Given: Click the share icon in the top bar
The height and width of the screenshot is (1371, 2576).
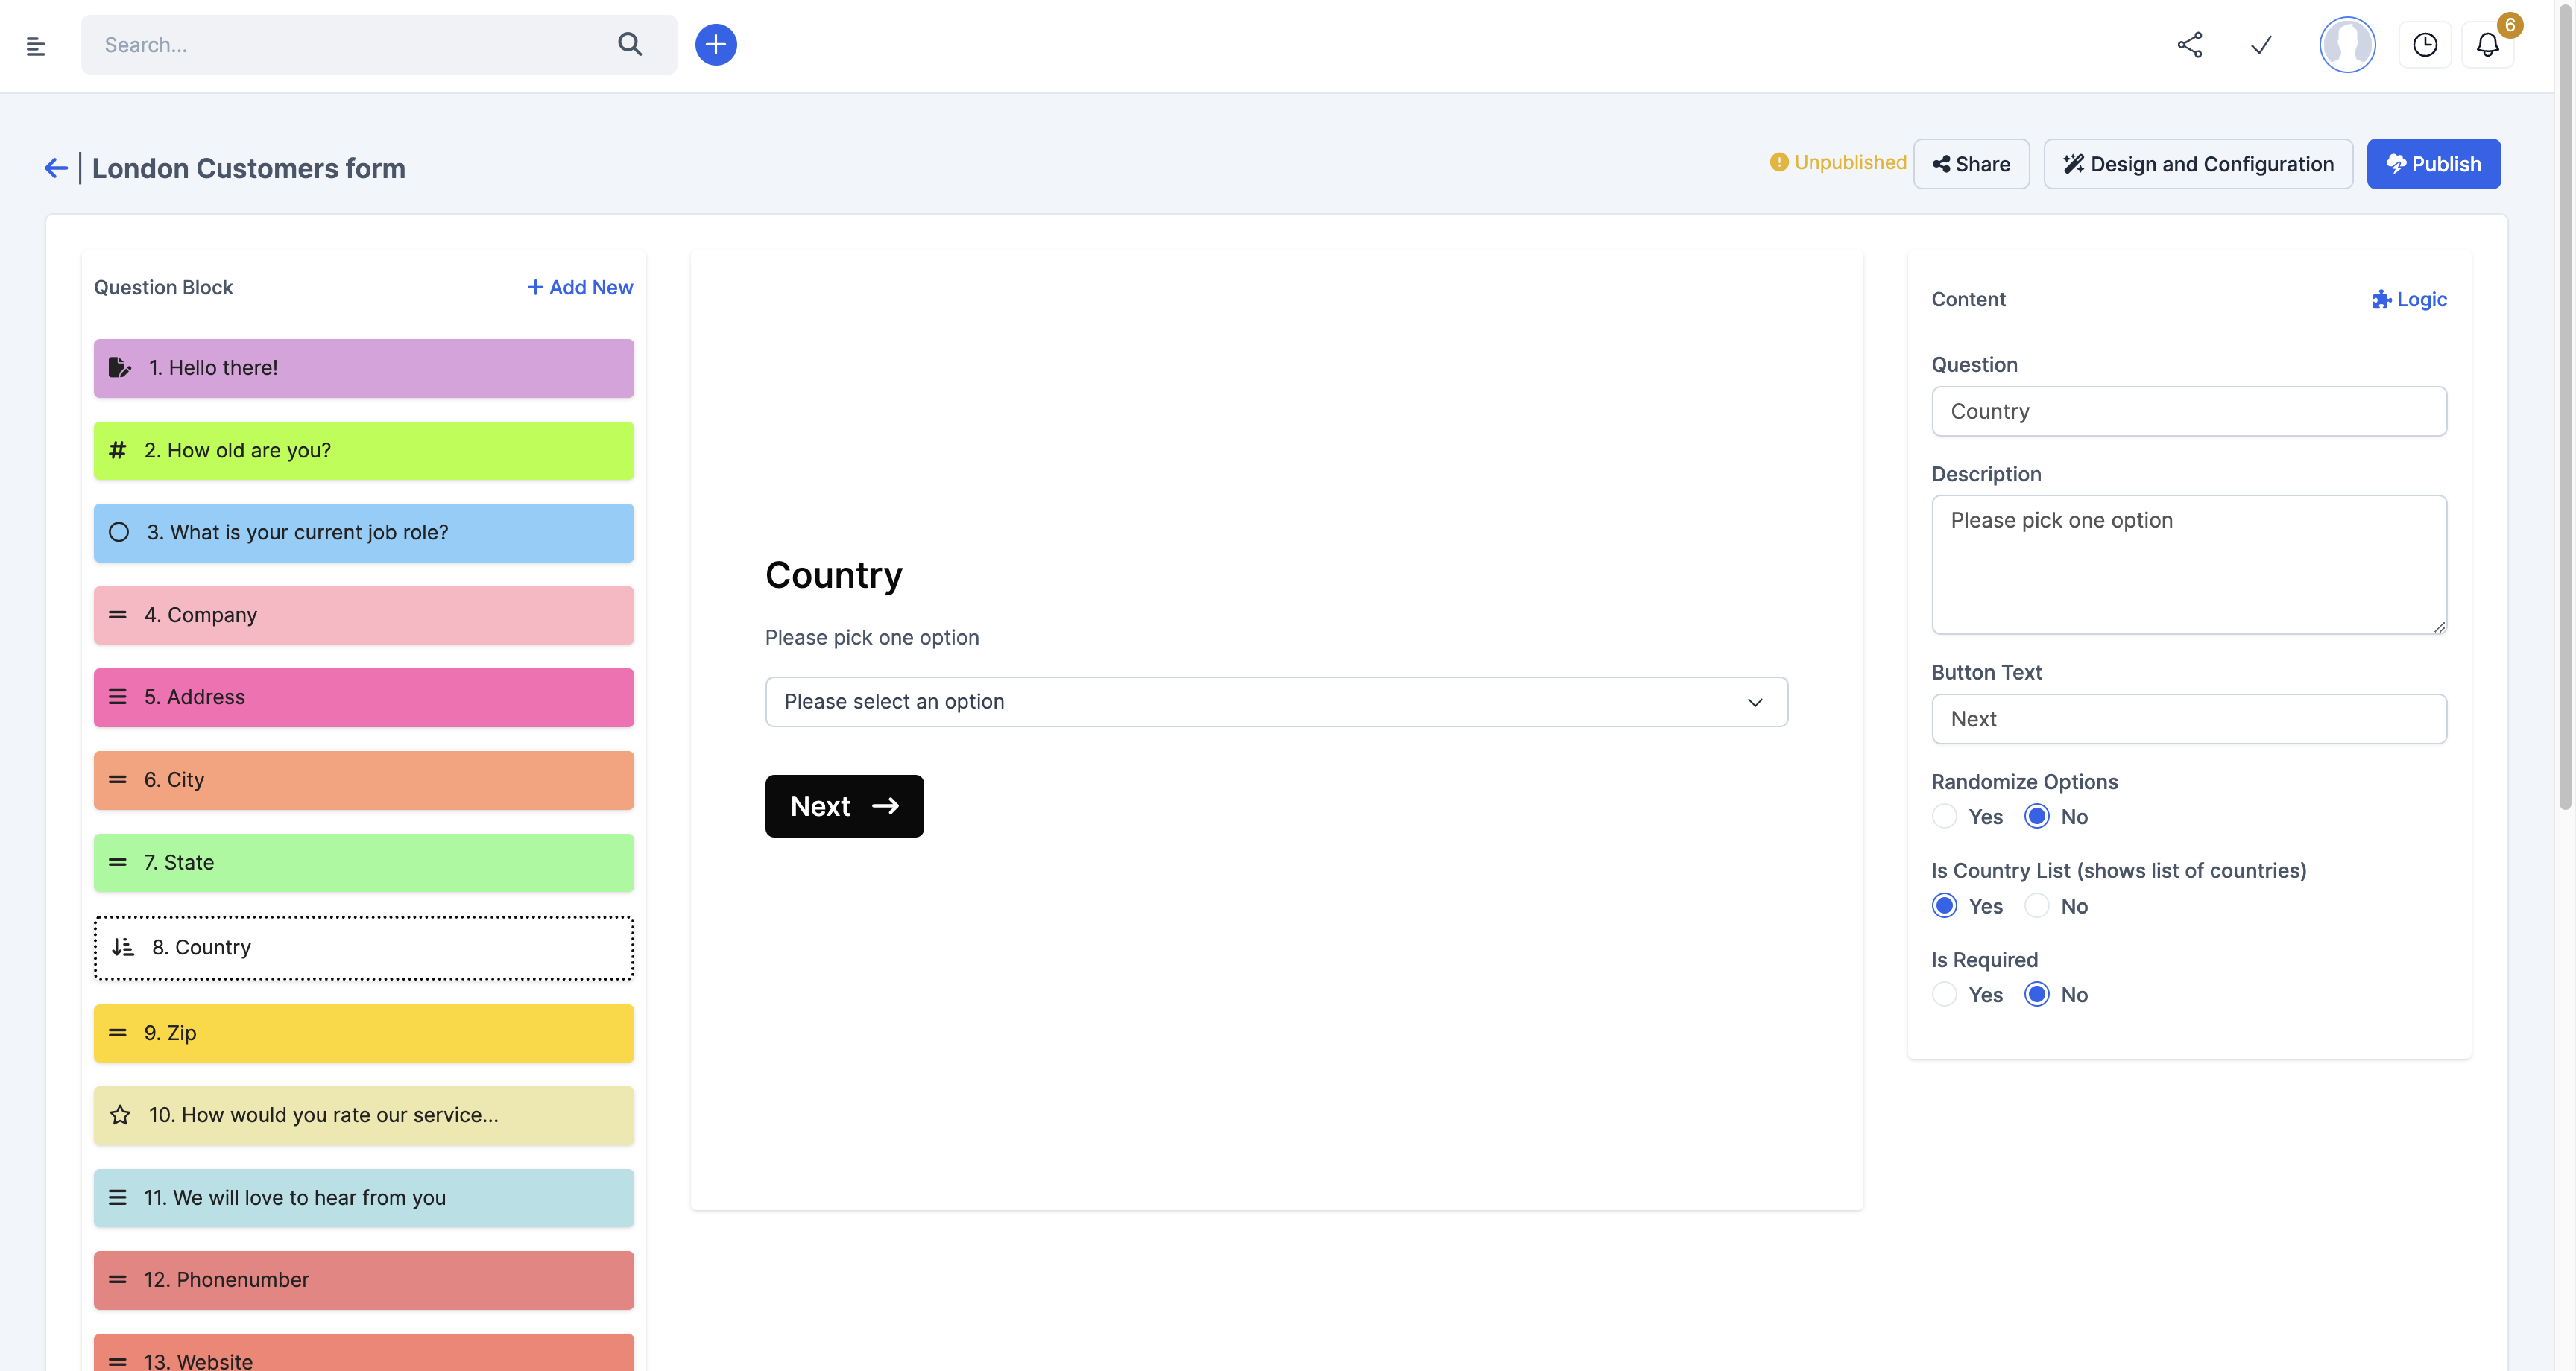Looking at the screenshot, I should [2189, 45].
